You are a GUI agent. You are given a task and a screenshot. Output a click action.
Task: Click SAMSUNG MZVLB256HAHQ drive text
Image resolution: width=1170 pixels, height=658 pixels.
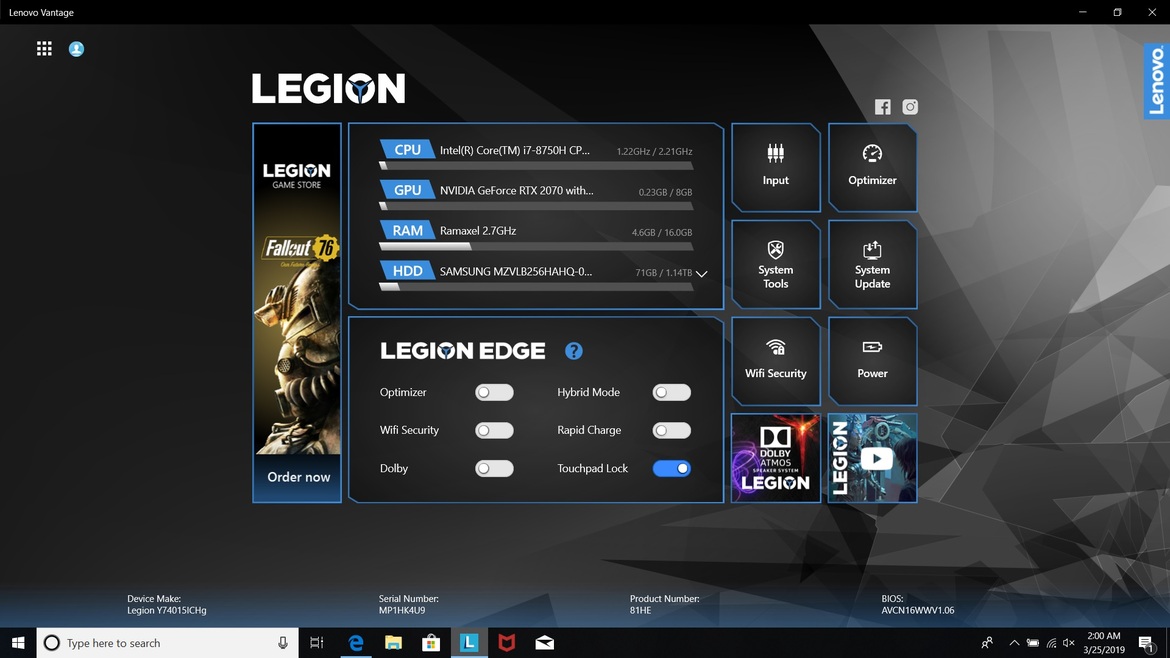pyautogui.click(x=516, y=271)
